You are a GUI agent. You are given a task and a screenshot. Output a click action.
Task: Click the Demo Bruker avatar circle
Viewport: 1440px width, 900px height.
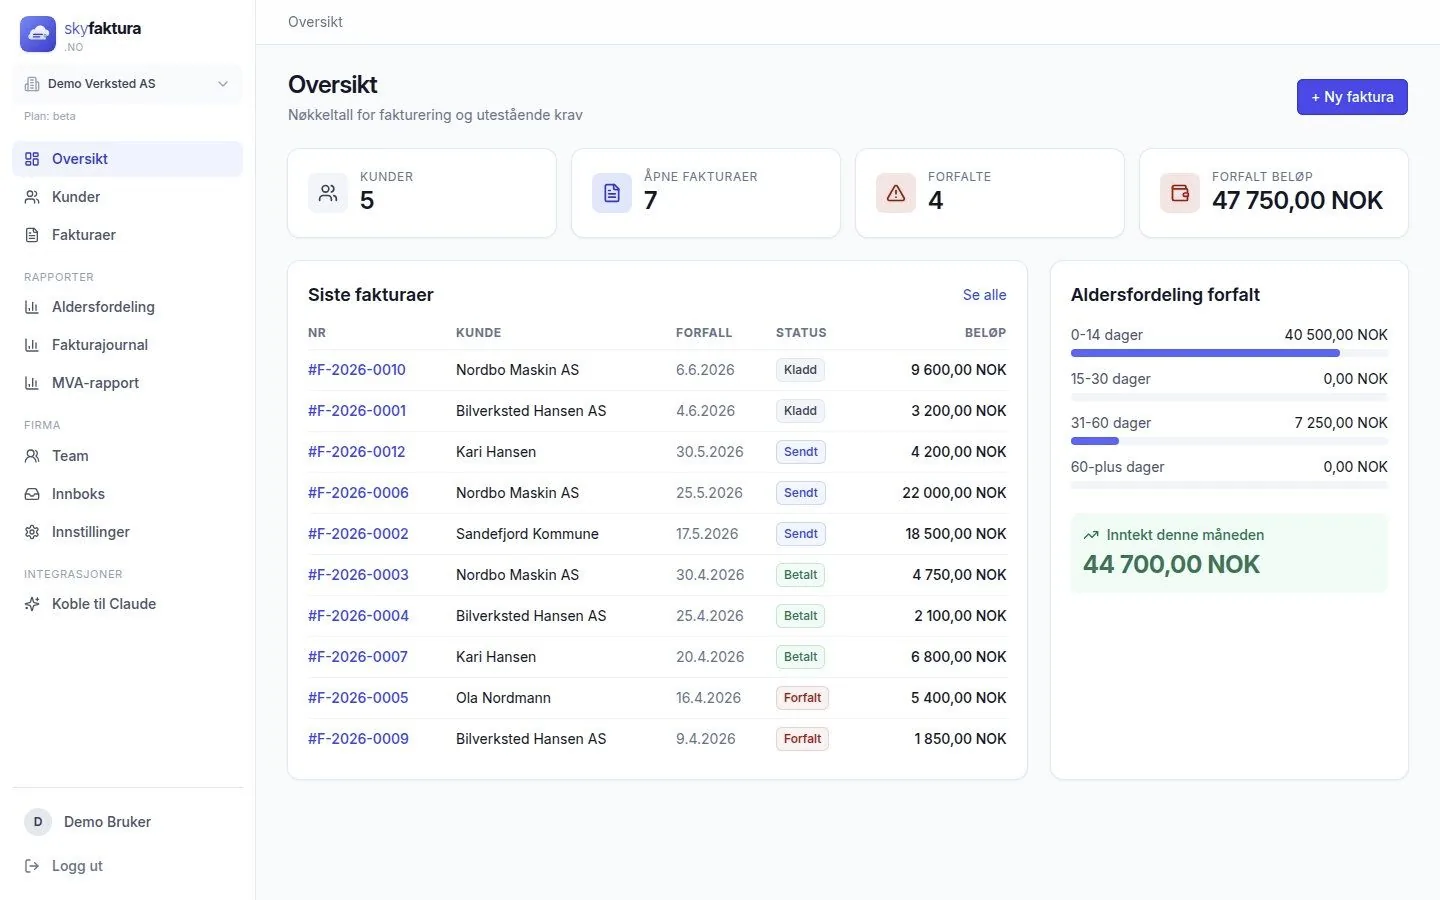click(x=38, y=822)
